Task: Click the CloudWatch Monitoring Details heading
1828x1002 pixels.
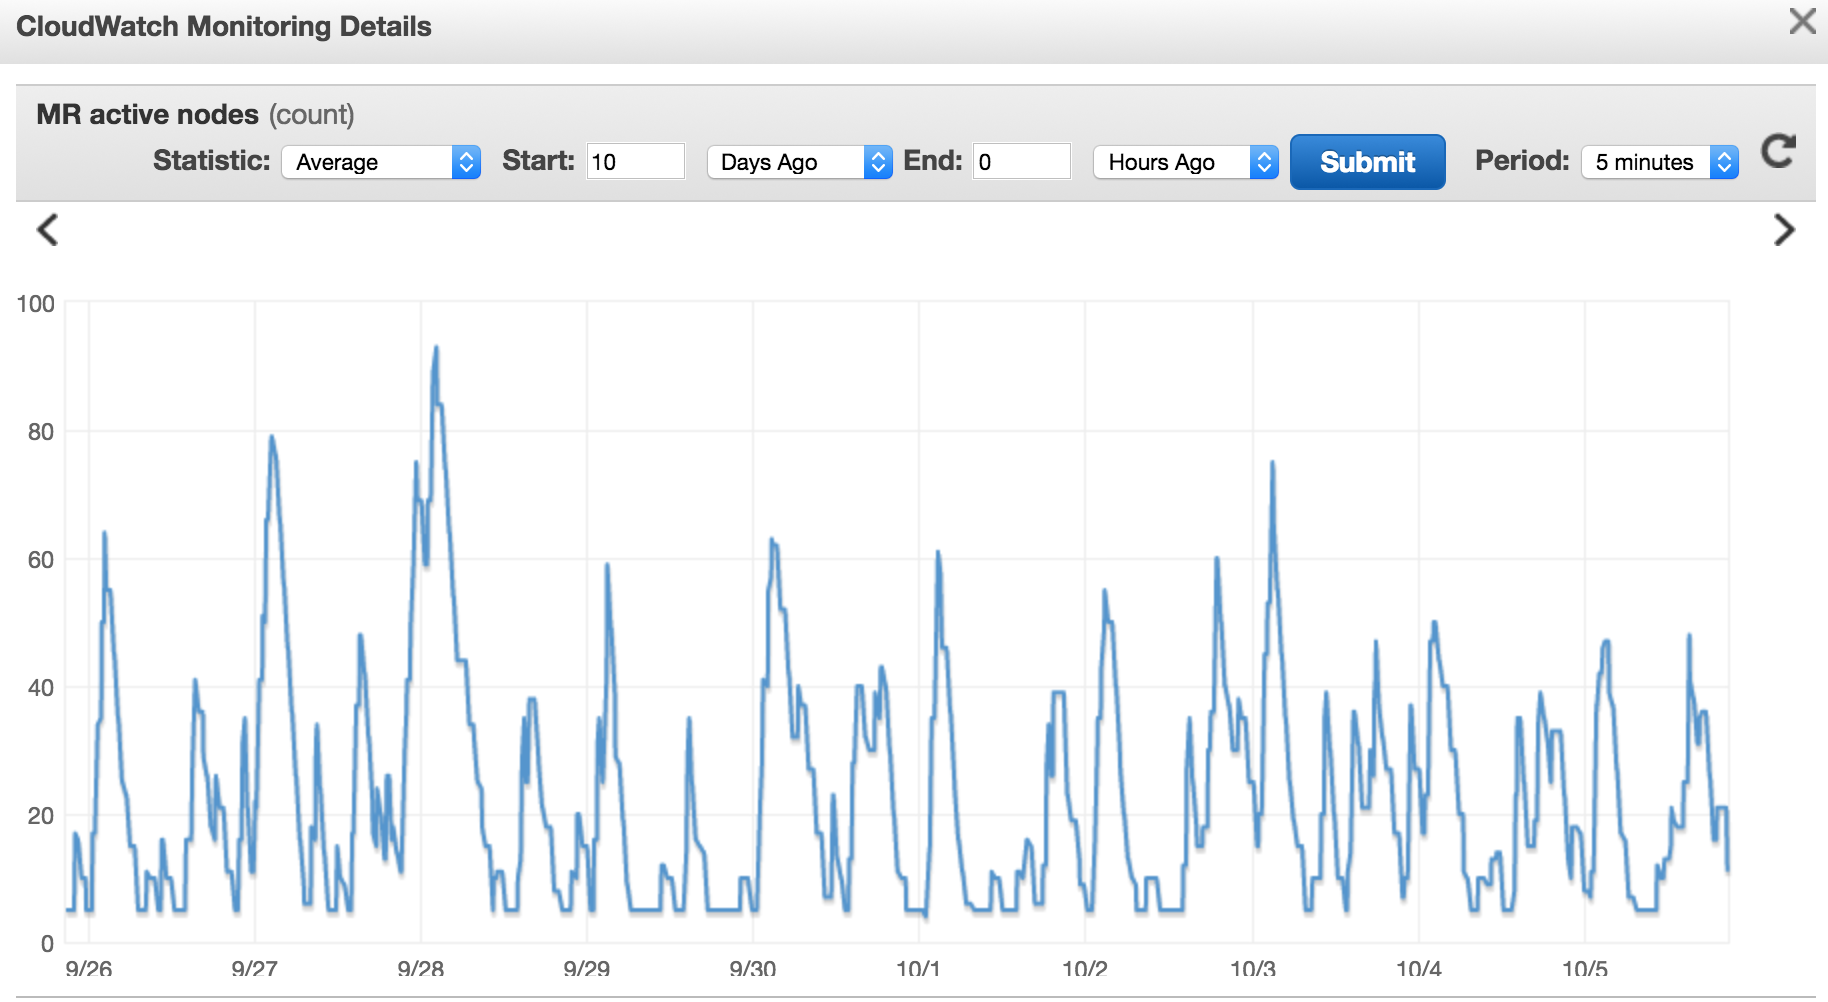Action: (x=224, y=27)
